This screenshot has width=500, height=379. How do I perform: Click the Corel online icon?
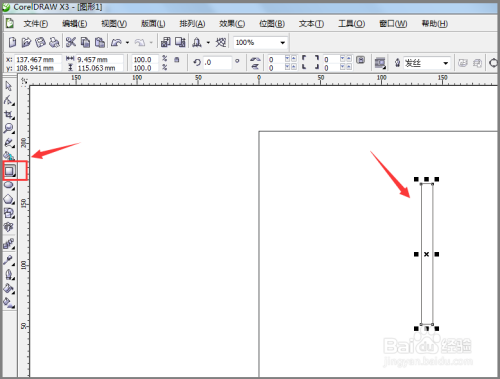coord(221,42)
